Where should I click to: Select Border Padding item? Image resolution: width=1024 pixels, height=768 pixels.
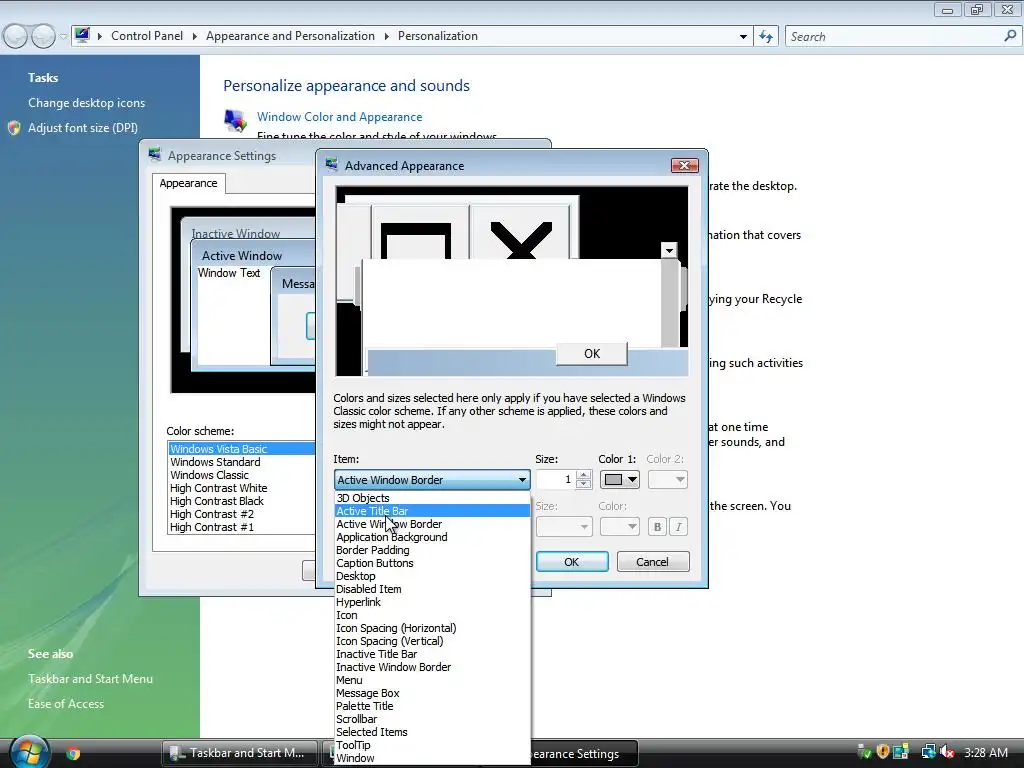(x=432, y=550)
